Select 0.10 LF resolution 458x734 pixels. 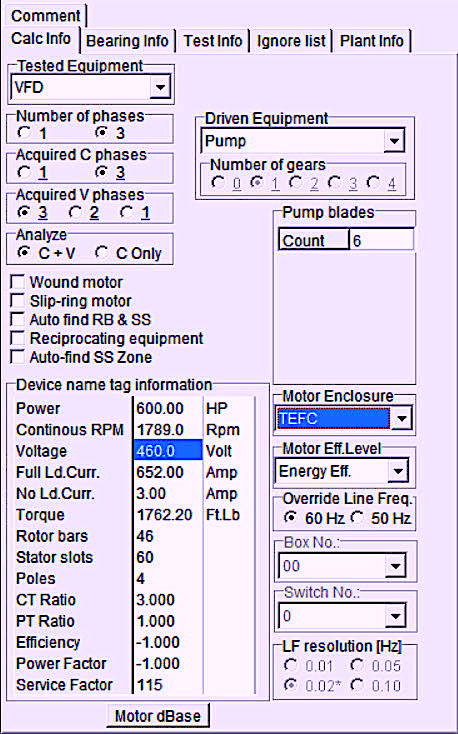coord(357,685)
